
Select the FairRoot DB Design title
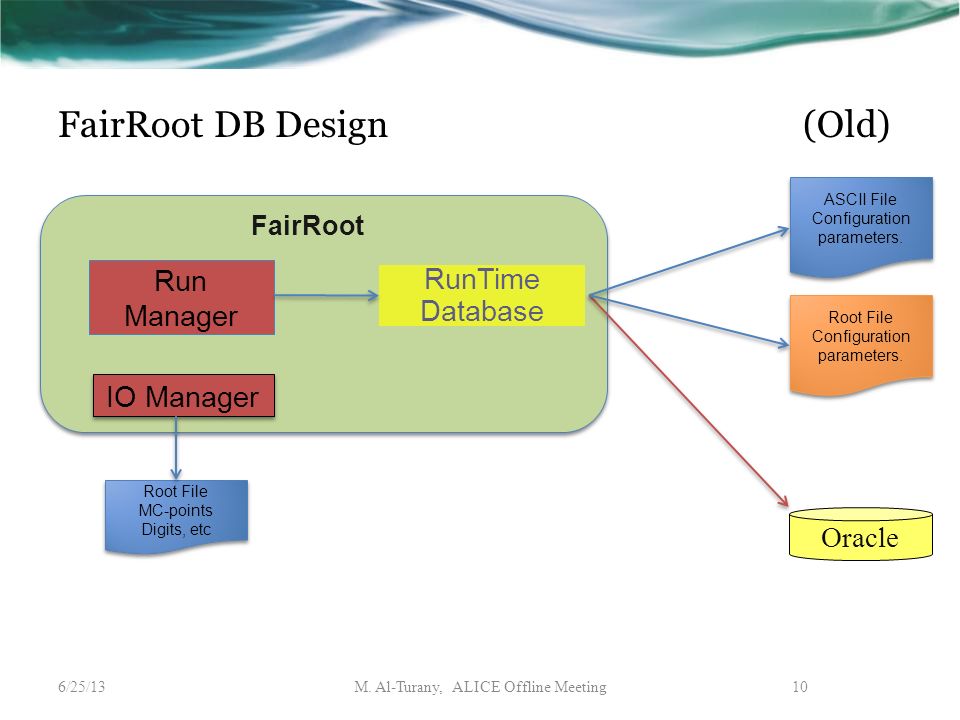[223, 125]
